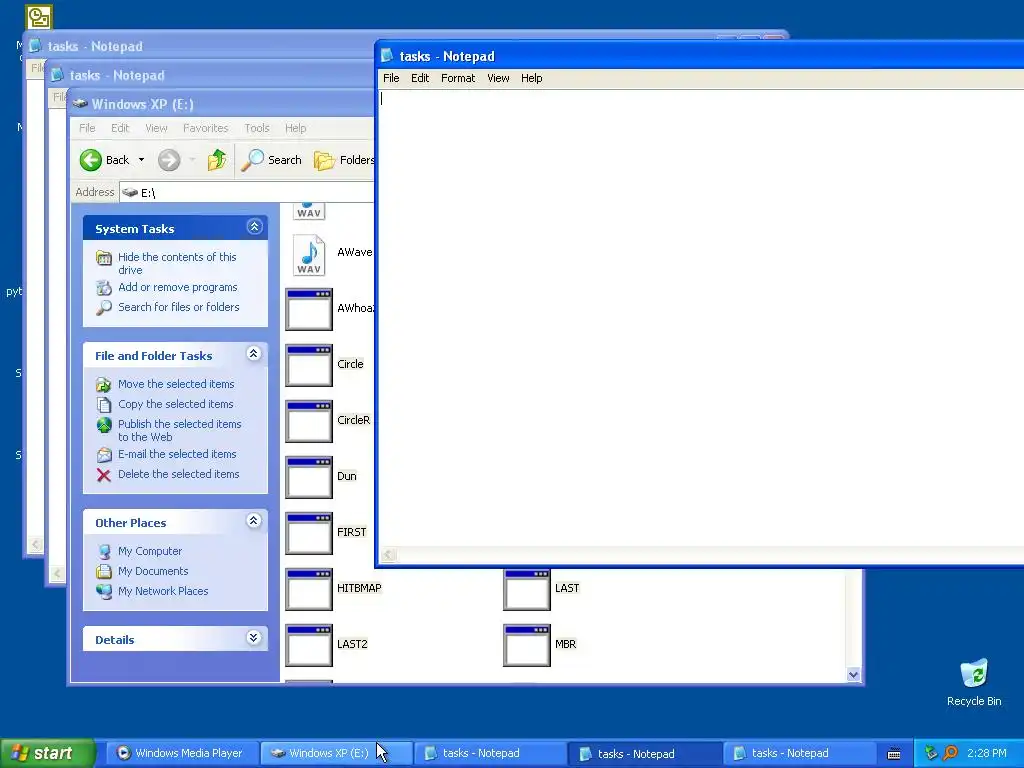1024x768 pixels.
Task: Select the AWave WAV file icon
Action: point(309,255)
